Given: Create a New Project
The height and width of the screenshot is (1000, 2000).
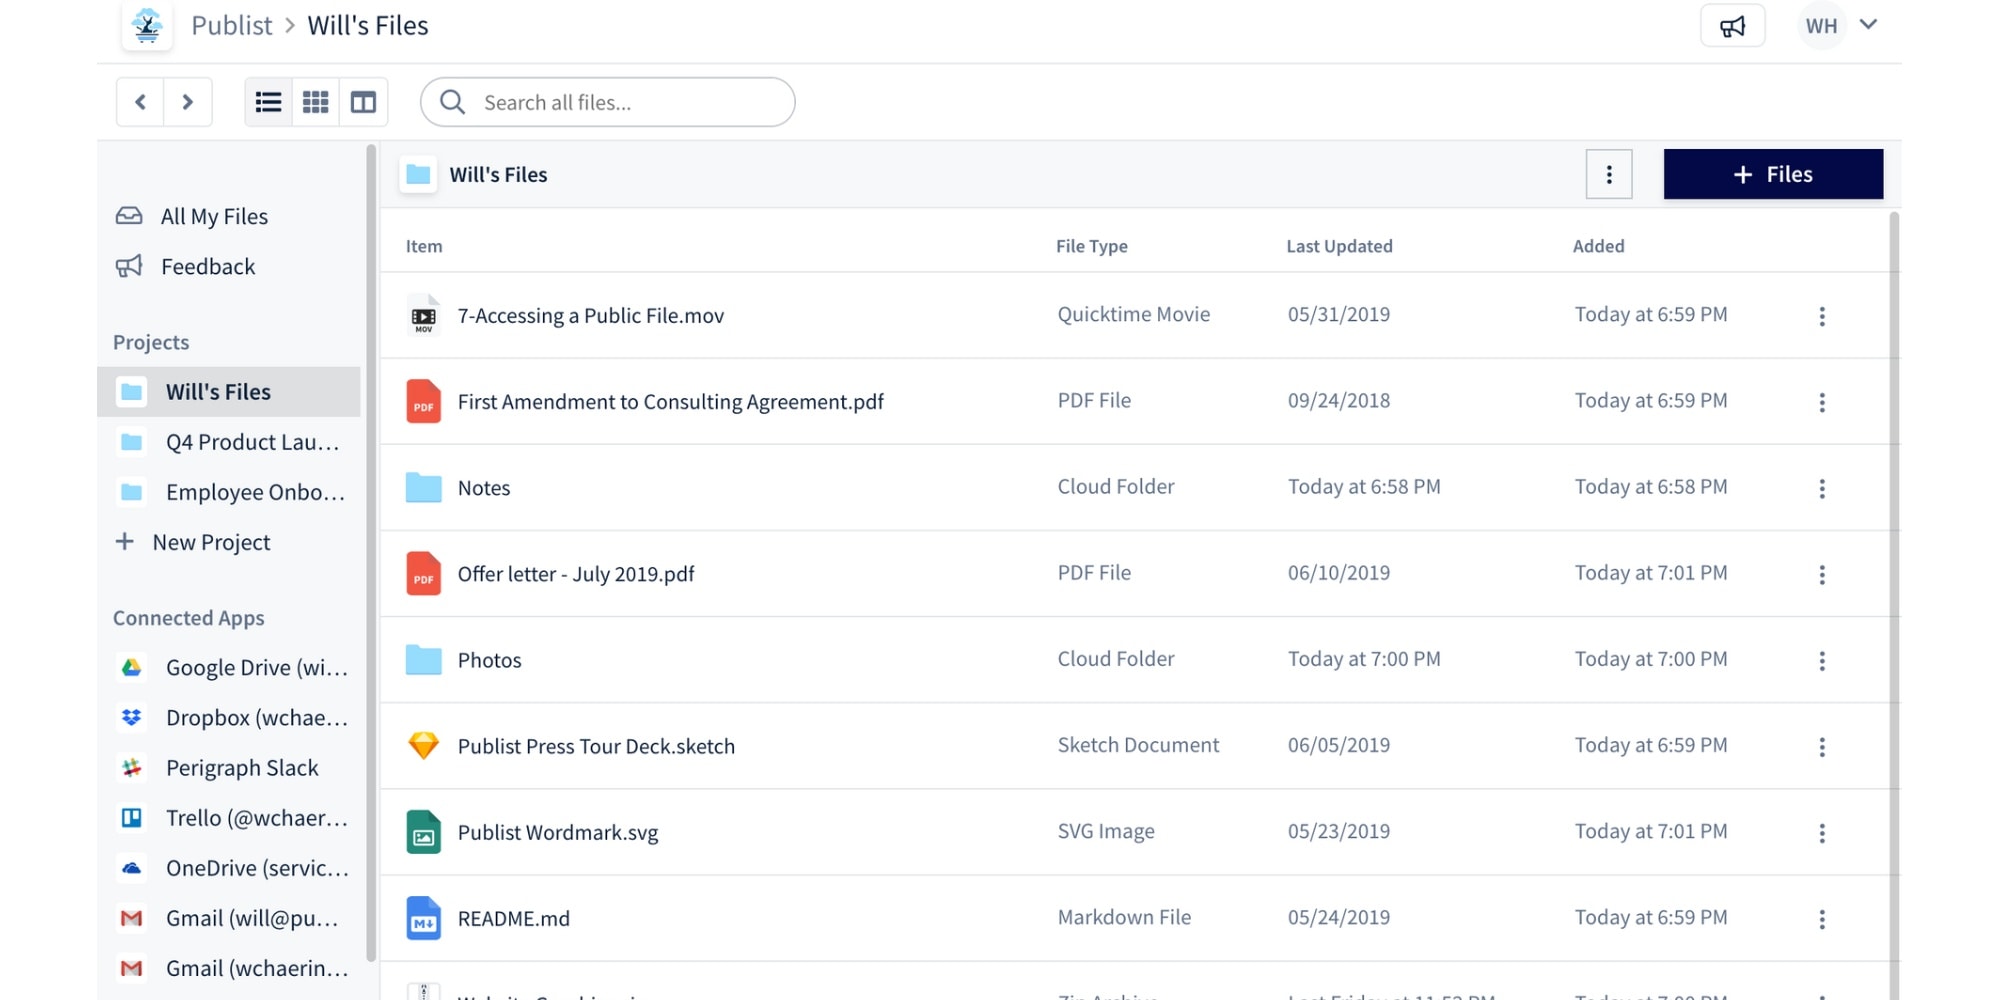Looking at the screenshot, I should (211, 543).
